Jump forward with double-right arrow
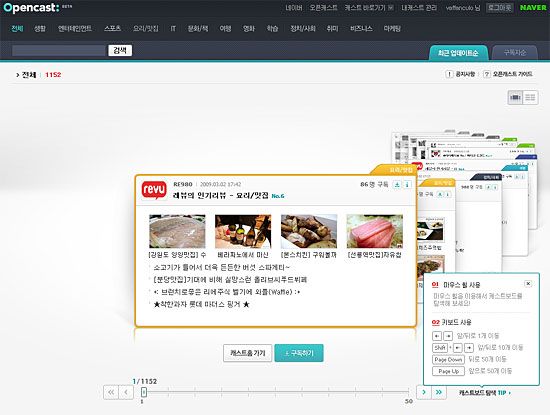Screen dimensions: 550x415 [x=439, y=392]
